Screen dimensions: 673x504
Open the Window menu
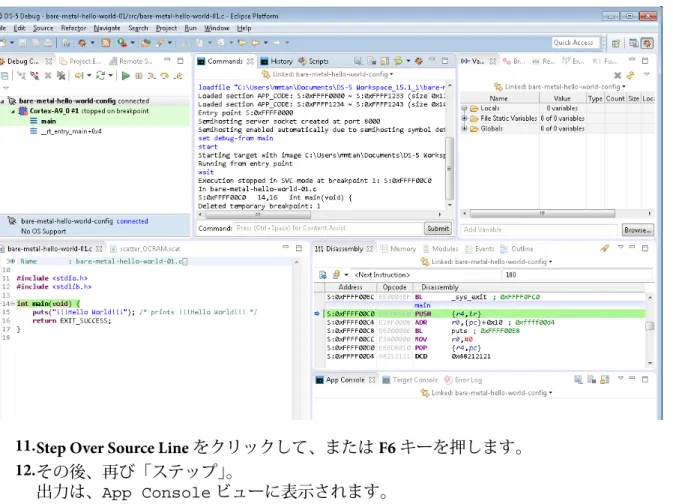coord(216,28)
